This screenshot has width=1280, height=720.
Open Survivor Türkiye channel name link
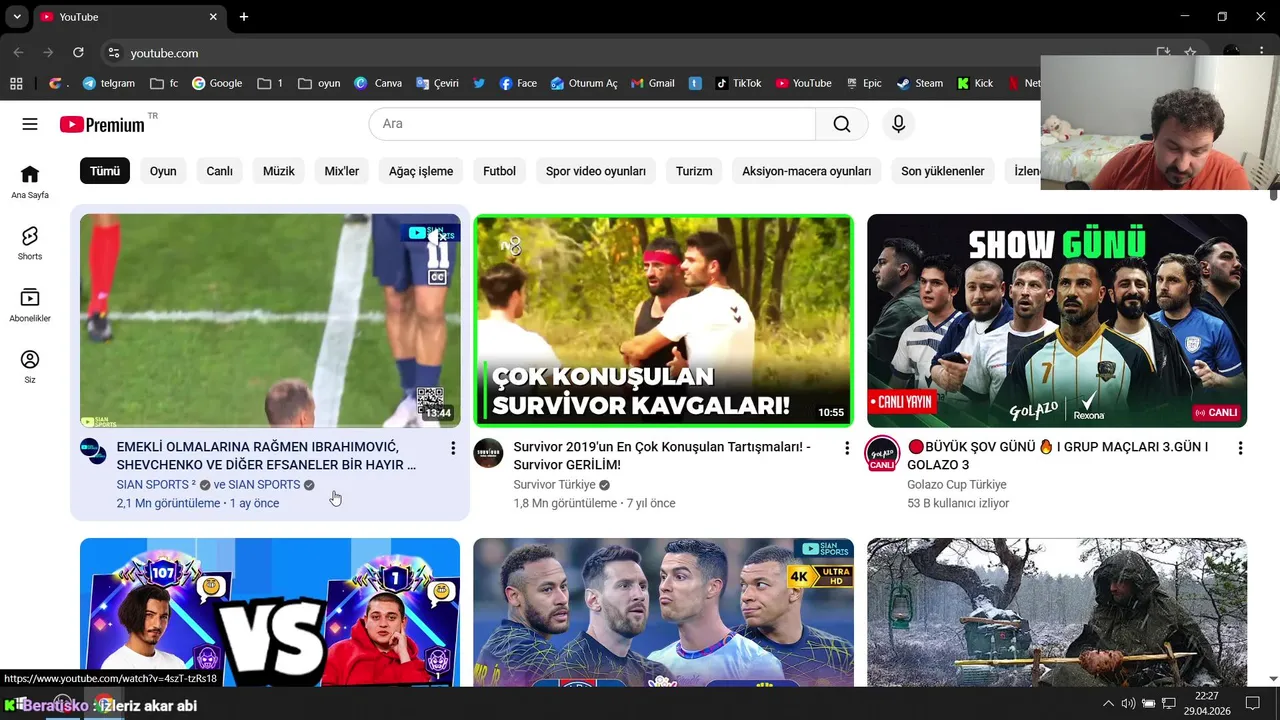pyautogui.click(x=554, y=485)
